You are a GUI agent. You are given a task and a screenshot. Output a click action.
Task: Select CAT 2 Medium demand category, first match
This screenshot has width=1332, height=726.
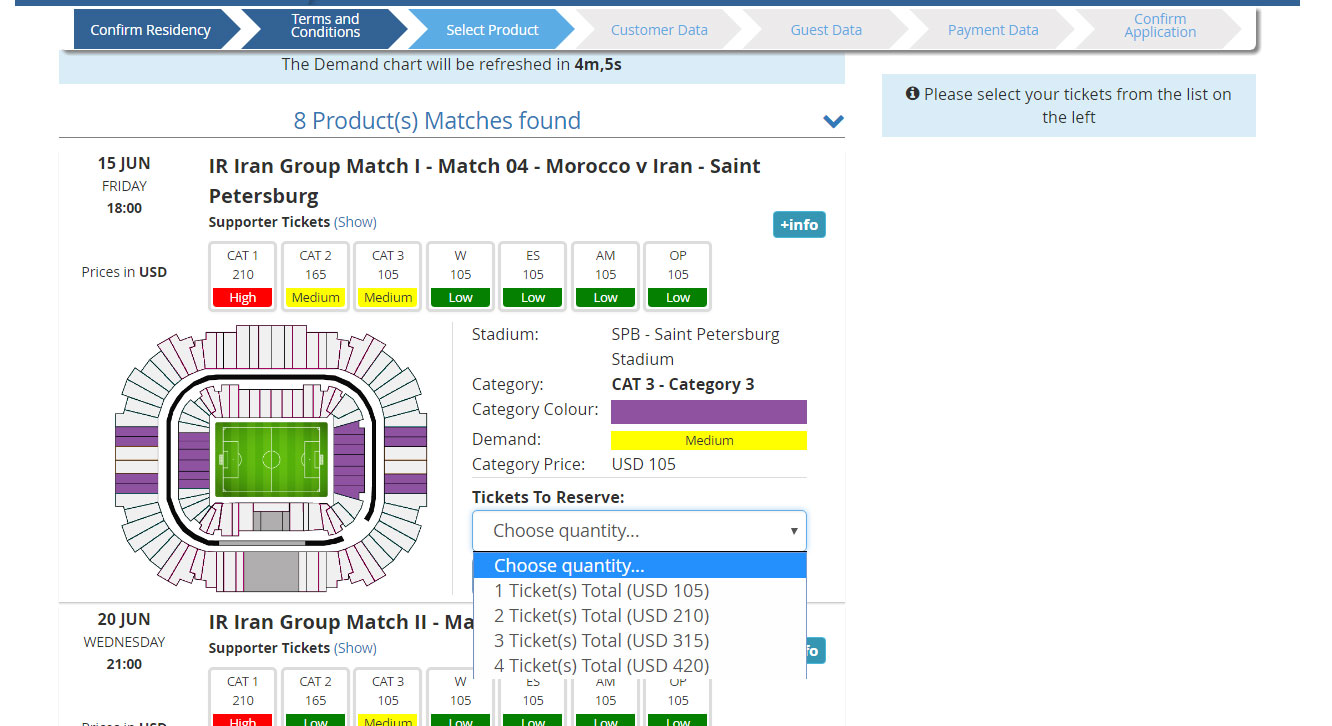pos(315,276)
